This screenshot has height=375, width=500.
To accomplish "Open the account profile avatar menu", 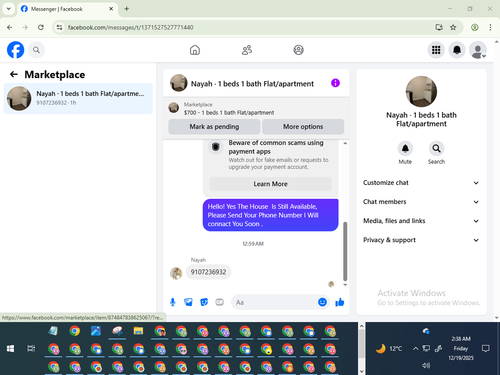I will point(478,50).
